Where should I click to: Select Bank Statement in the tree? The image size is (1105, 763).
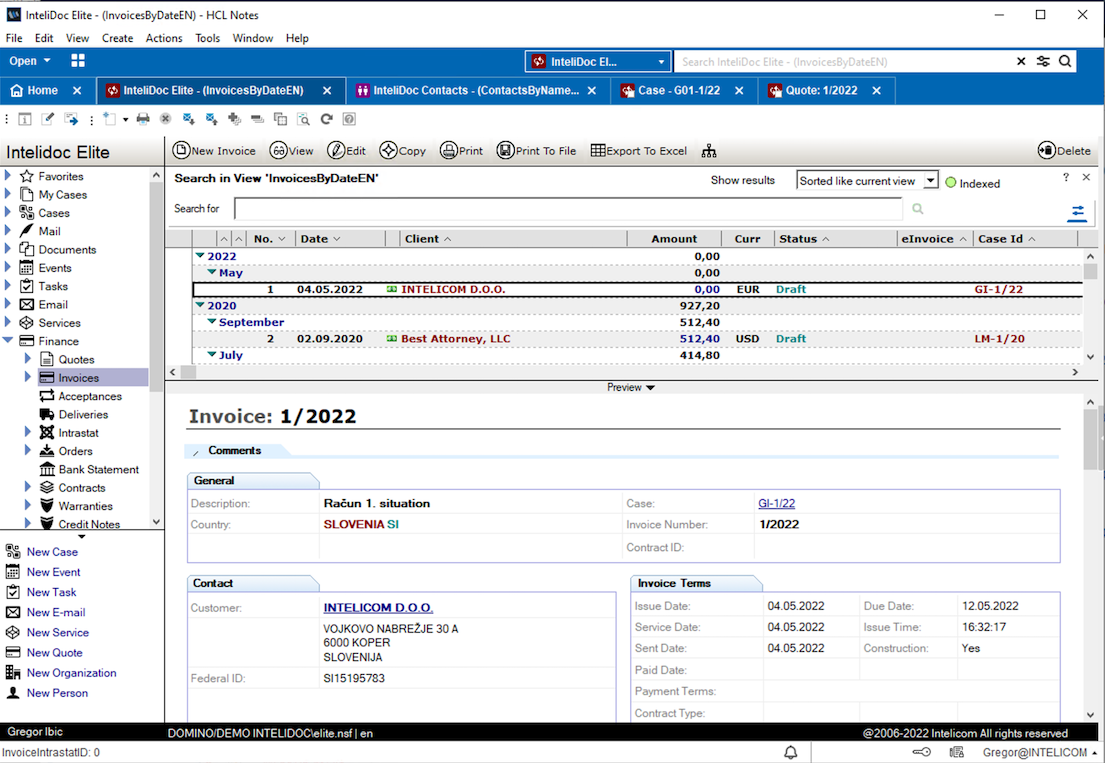click(x=98, y=469)
